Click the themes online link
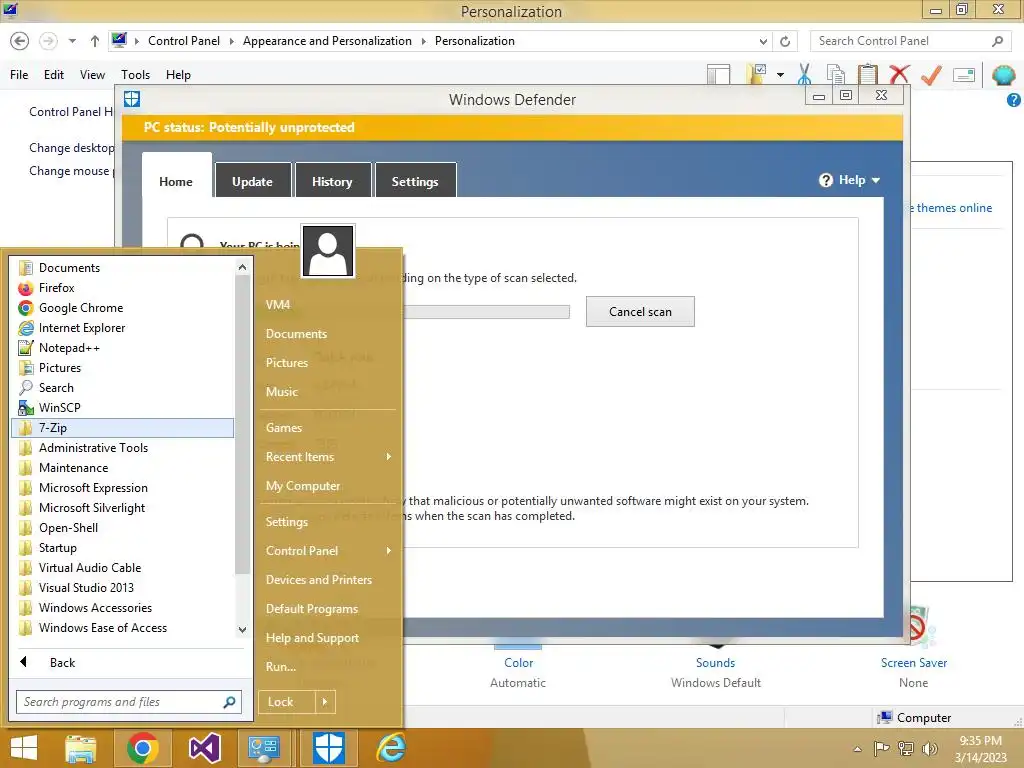The height and width of the screenshot is (768, 1024). coord(953,208)
